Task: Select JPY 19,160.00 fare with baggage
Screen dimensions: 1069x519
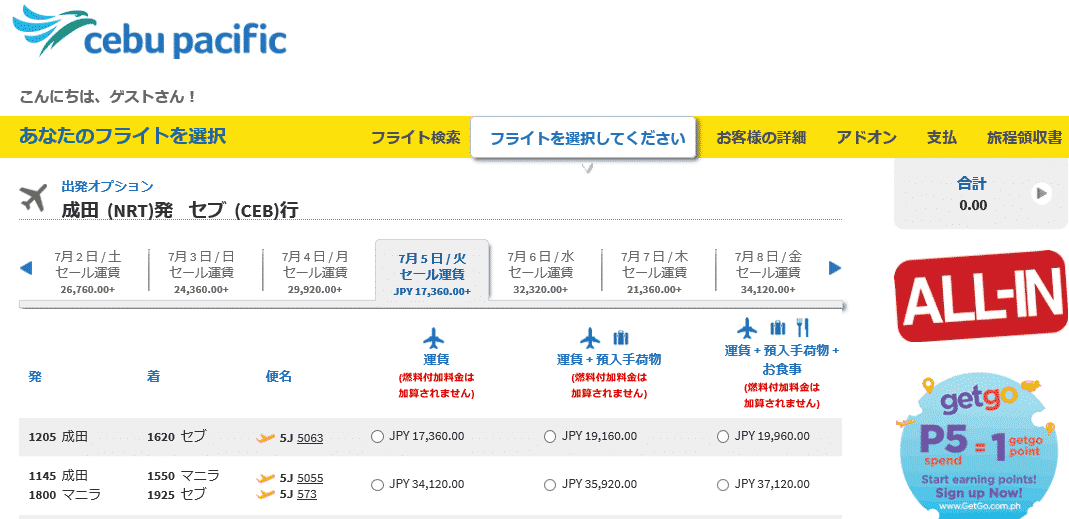Action: (550, 437)
